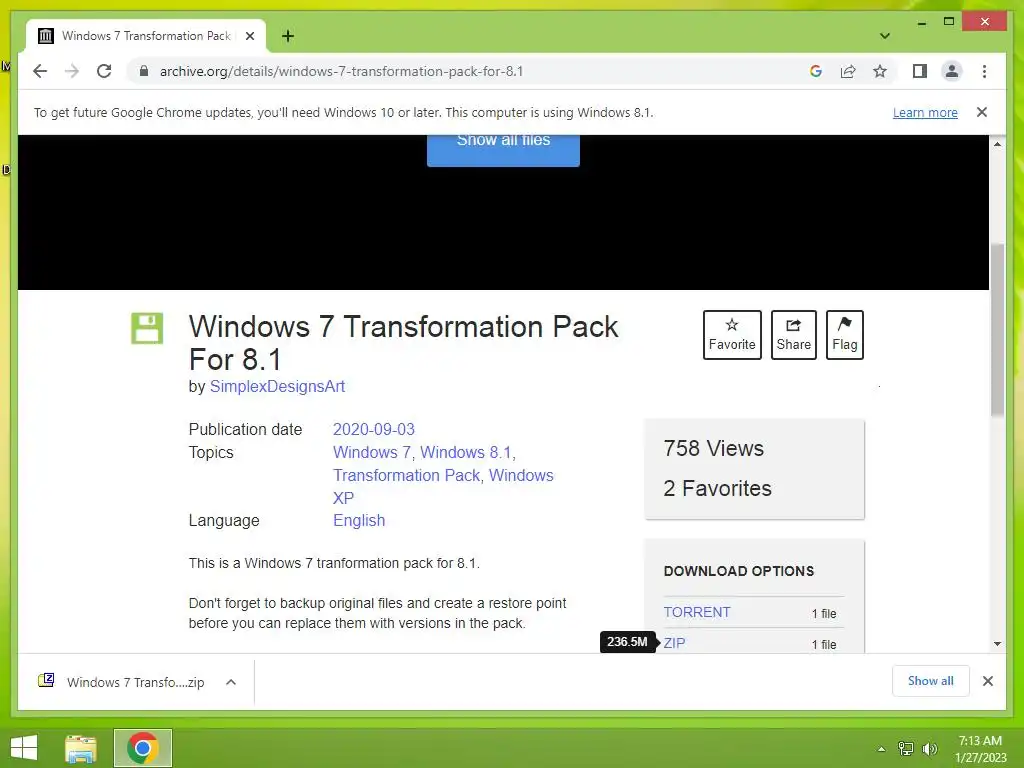Viewport: 1024px width, 768px height.
Task: Reload the archive.org page
Action: tap(104, 71)
